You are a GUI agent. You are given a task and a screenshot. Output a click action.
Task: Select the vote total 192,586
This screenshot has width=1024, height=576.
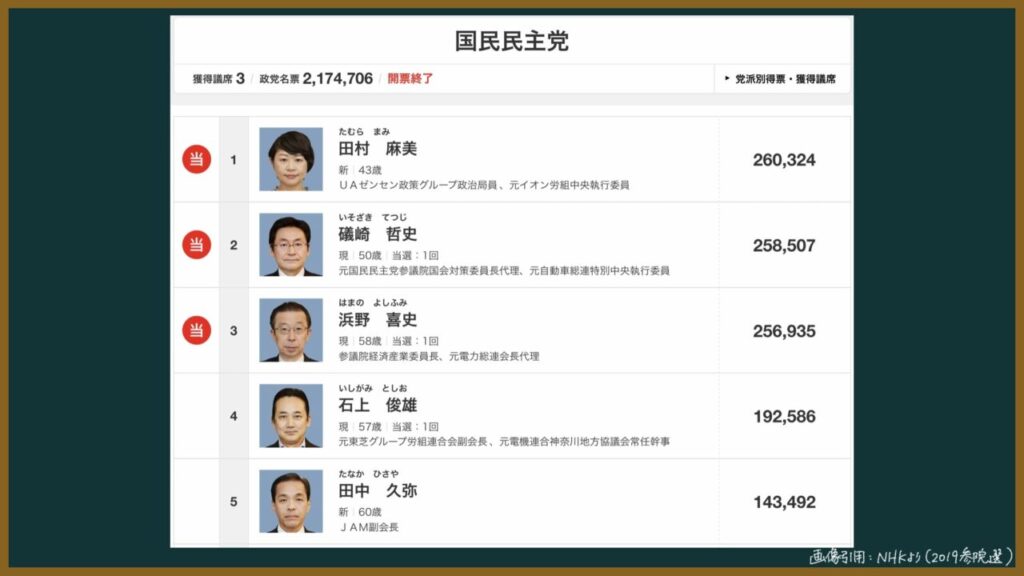784,417
